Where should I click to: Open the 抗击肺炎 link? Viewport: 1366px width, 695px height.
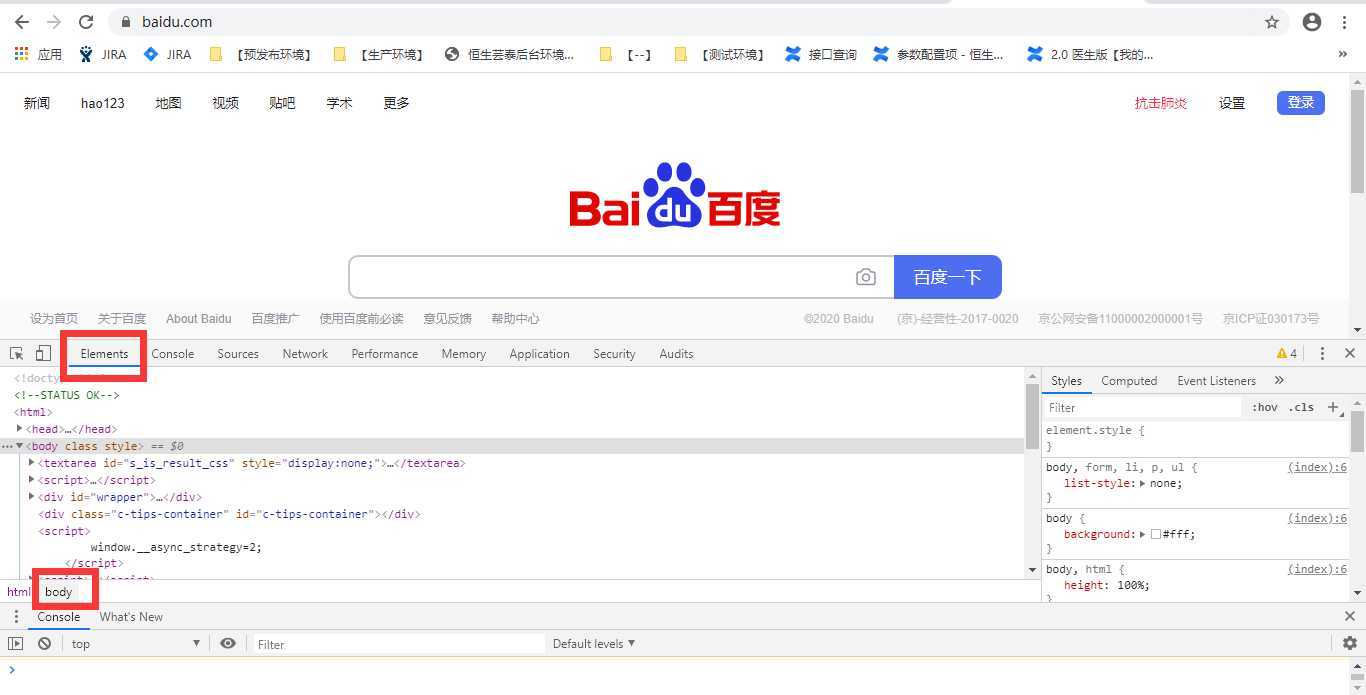(x=1161, y=102)
